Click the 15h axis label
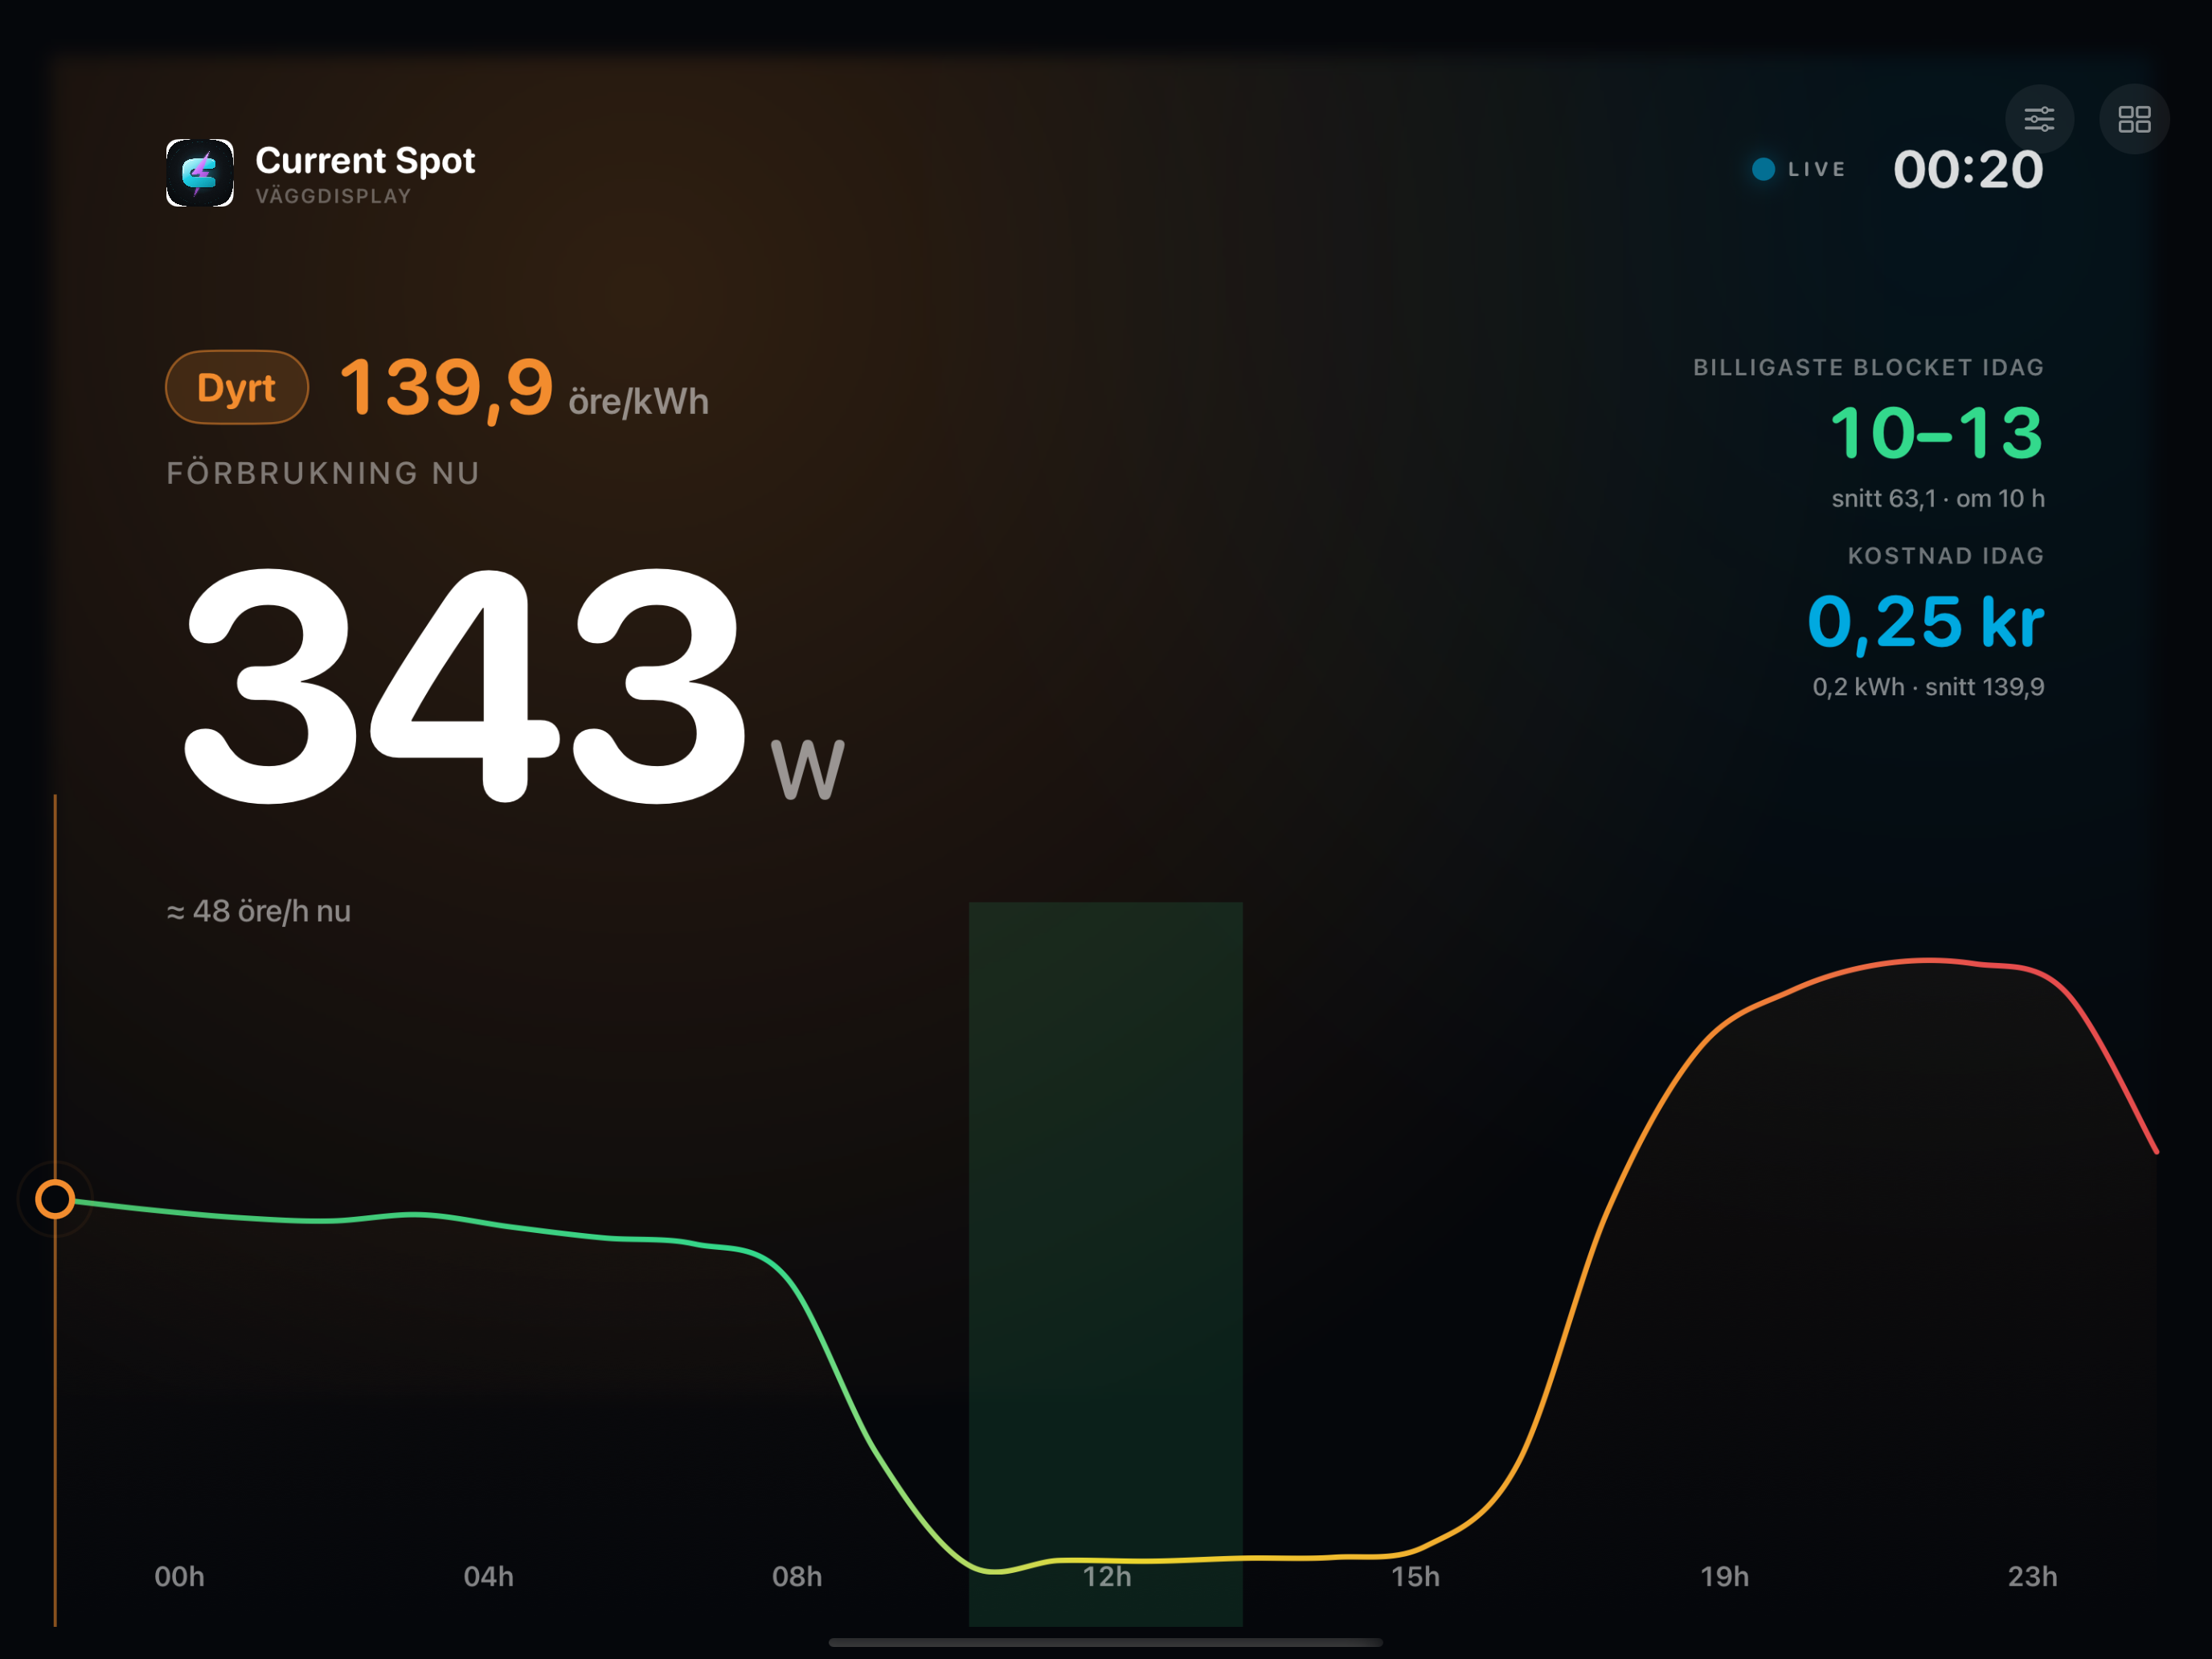This screenshot has width=2212, height=1659. pyautogui.click(x=1415, y=1577)
